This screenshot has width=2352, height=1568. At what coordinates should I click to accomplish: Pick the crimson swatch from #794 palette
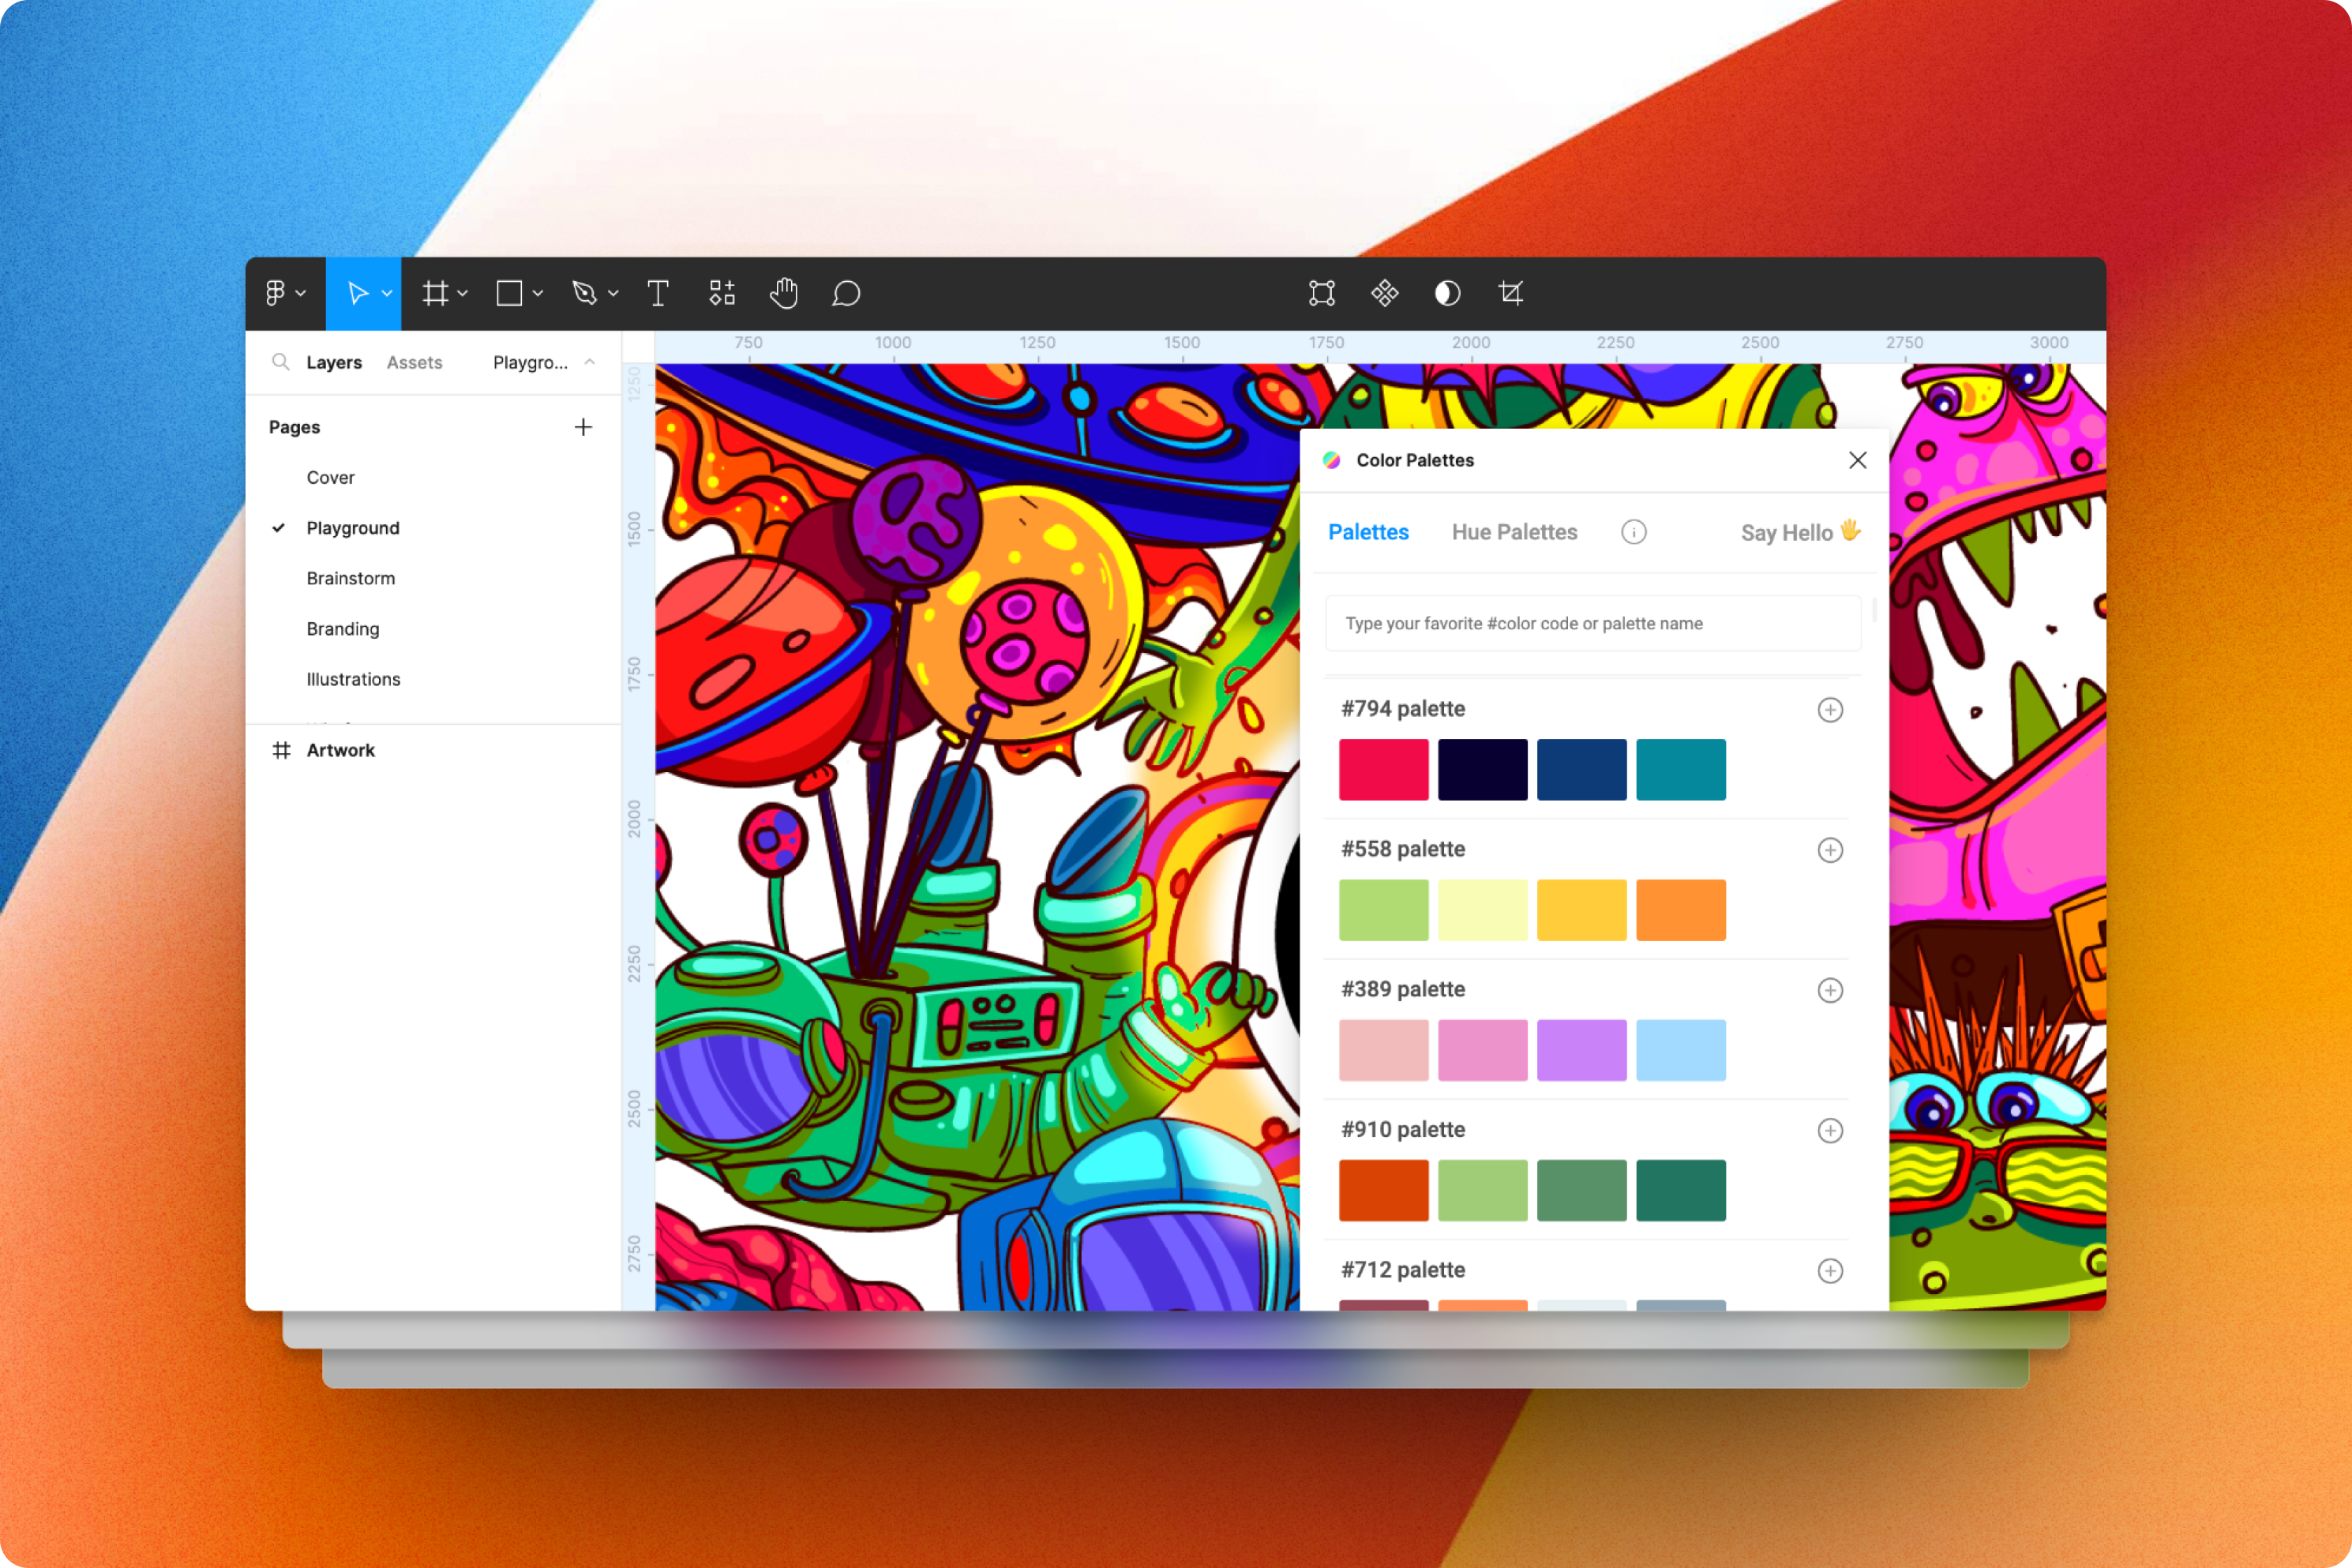coord(1384,769)
